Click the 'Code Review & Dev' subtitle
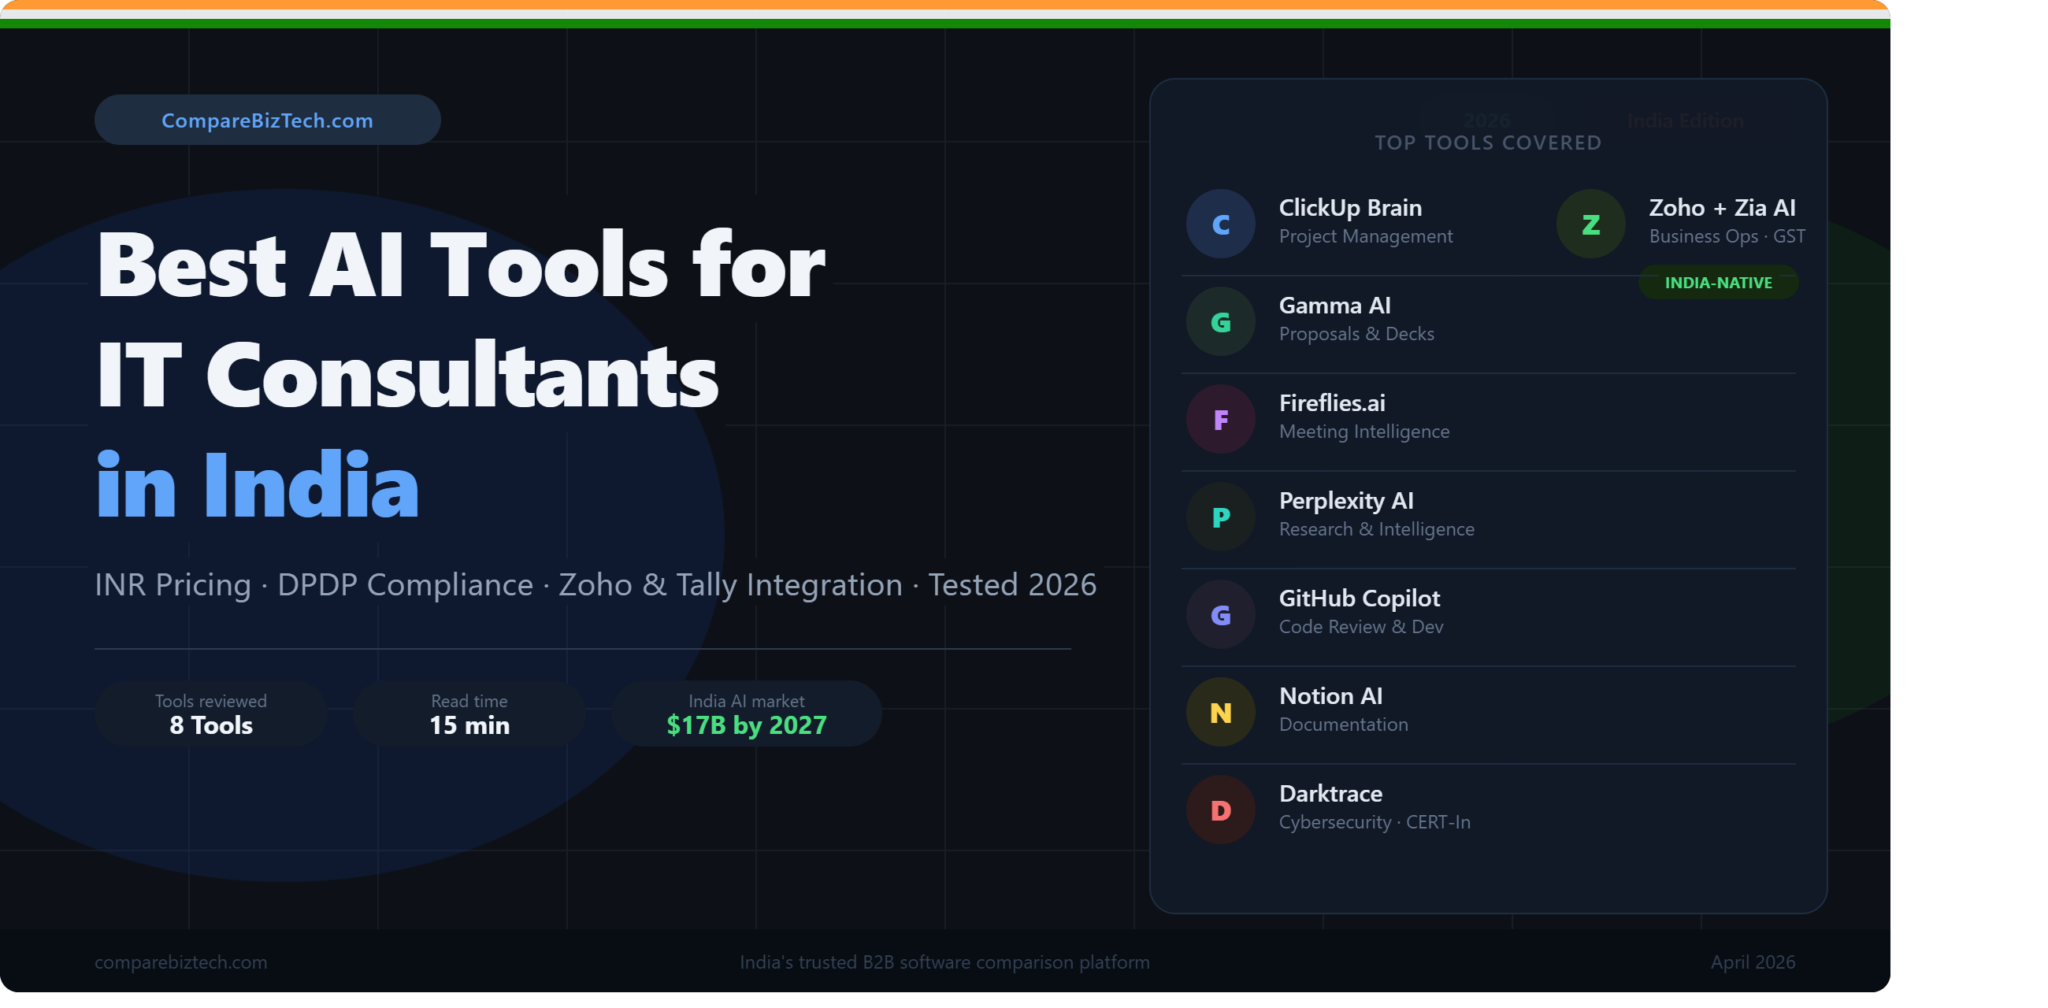The height and width of the screenshot is (1008, 2048). pyautogui.click(x=1361, y=627)
